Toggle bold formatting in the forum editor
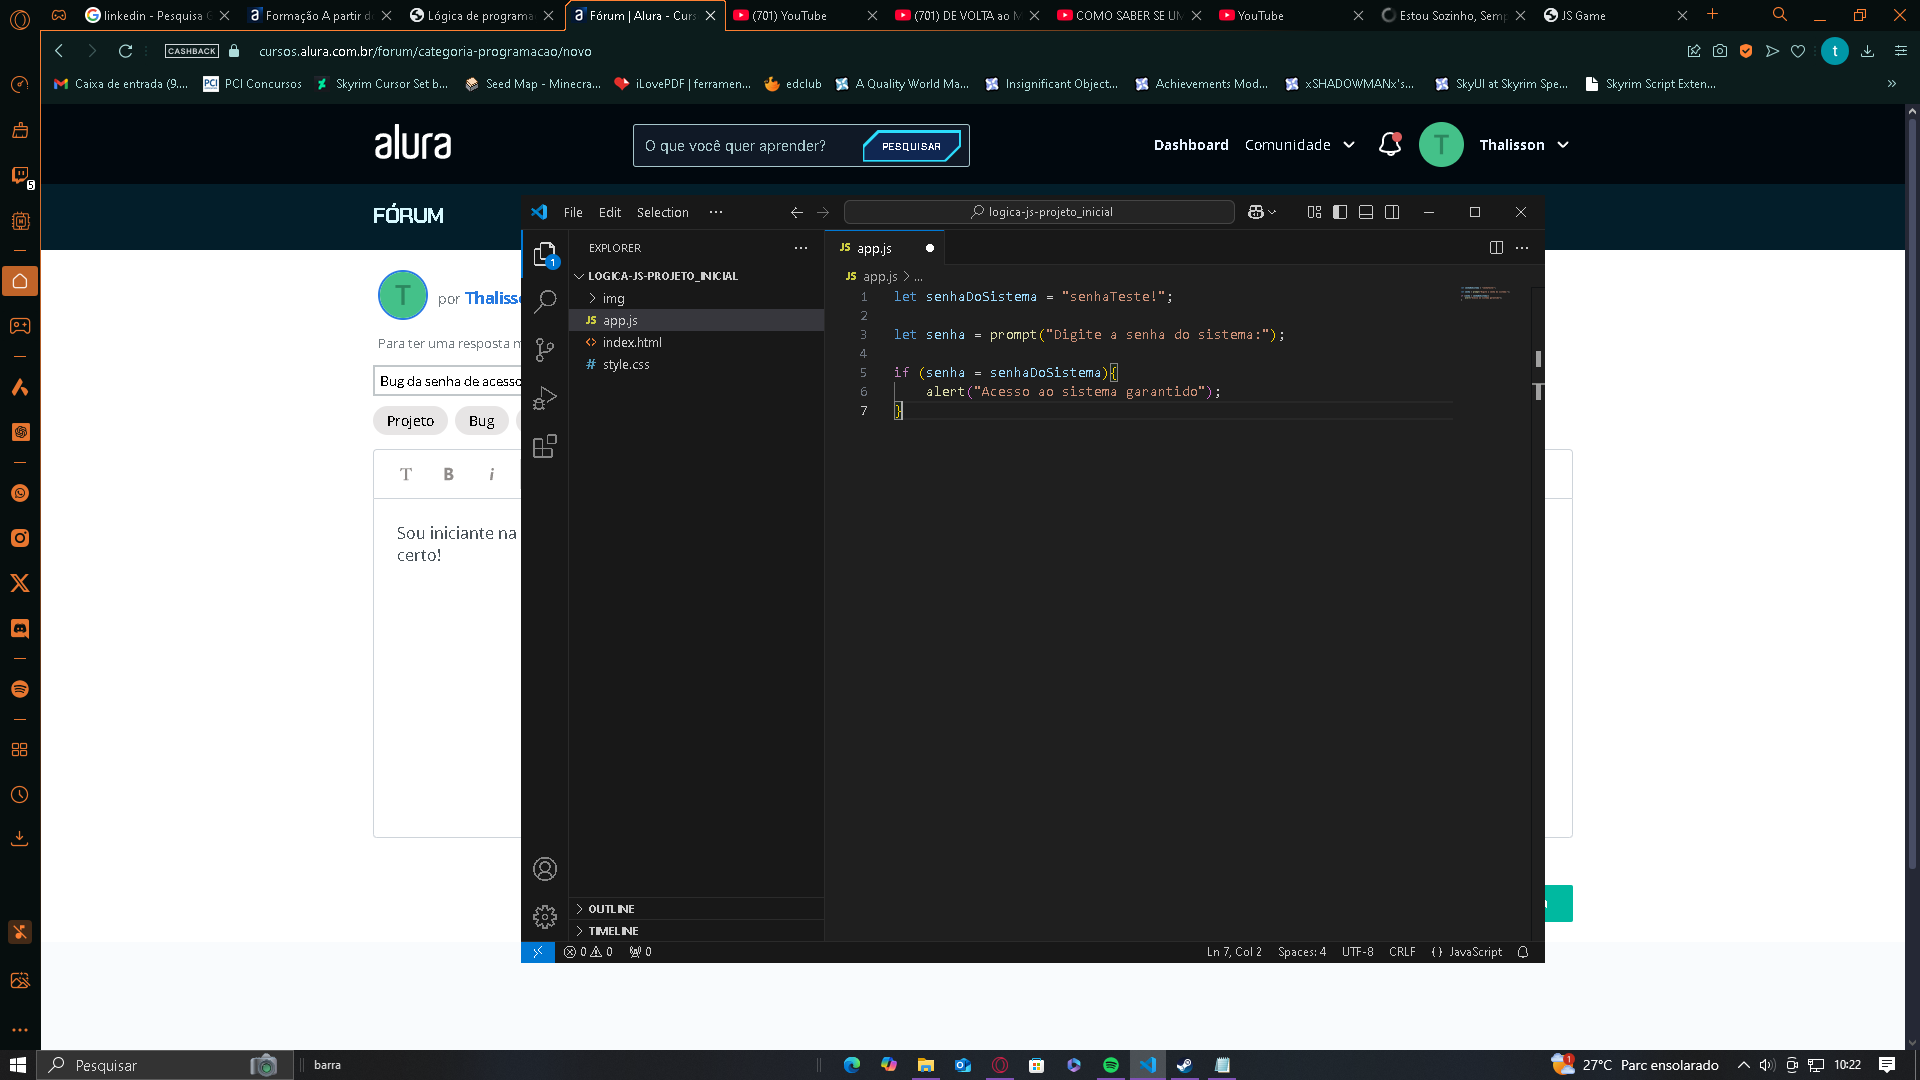 click(449, 474)
